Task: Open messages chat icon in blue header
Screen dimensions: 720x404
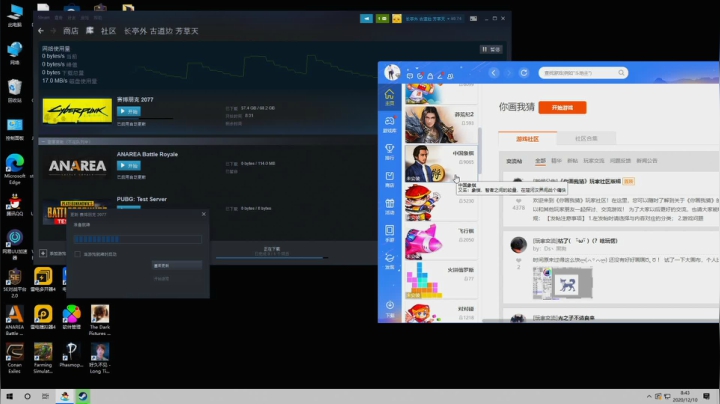Action: tap(410, 75)
